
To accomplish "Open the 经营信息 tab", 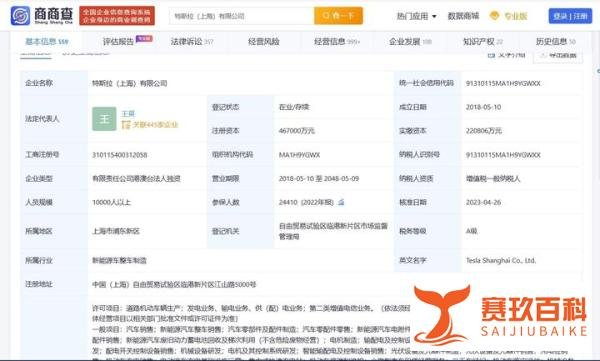I will 337,41.
